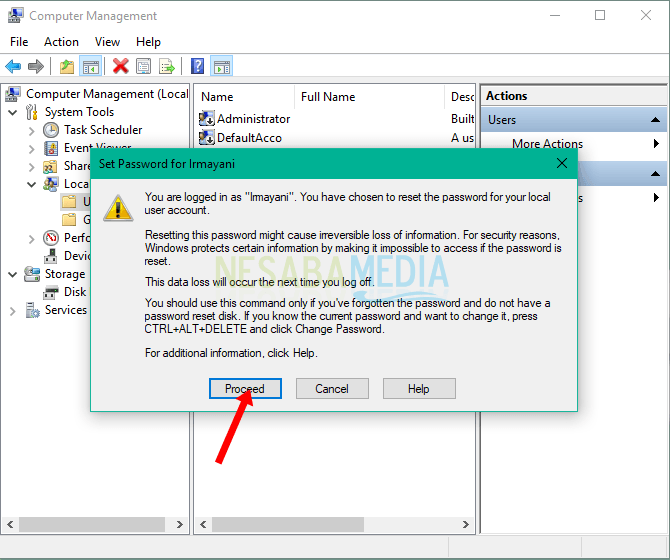Click right arrow of users list scrollbar
This screenshot has height=560, width=670.
pos(466,524)
